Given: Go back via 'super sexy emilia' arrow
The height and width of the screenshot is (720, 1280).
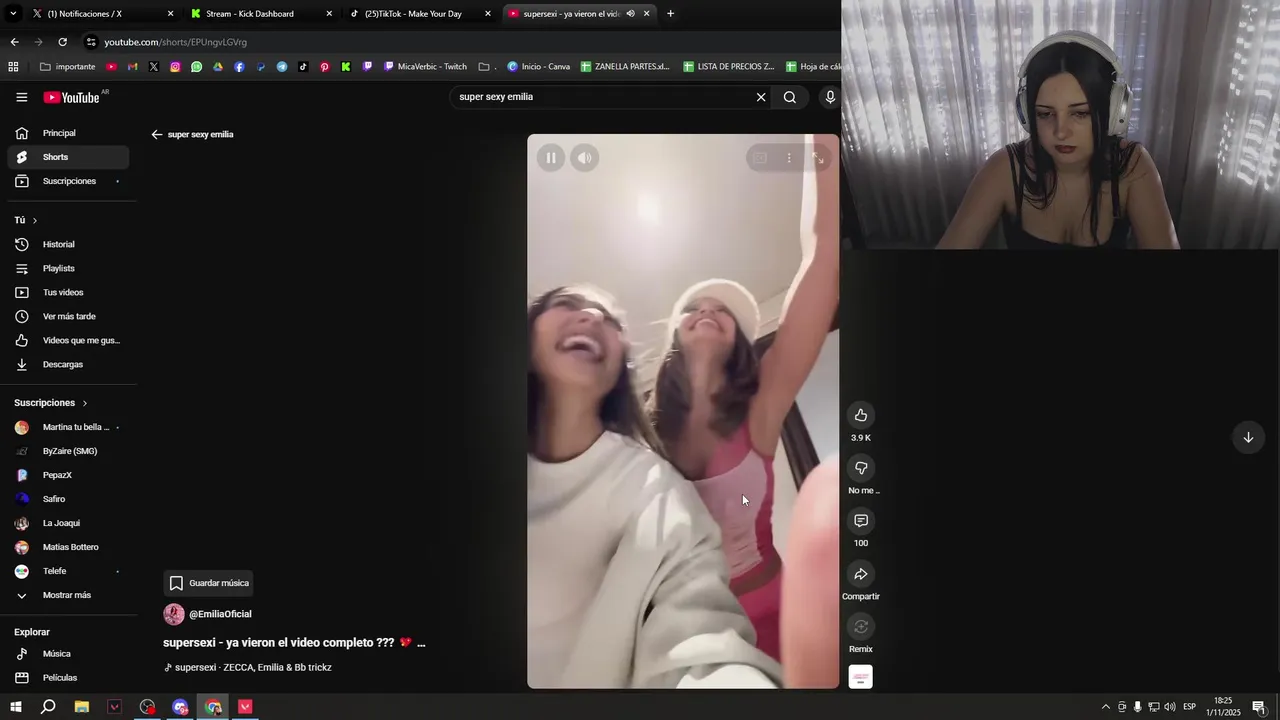Looking at the screenshot, I should tap(157, 134).
